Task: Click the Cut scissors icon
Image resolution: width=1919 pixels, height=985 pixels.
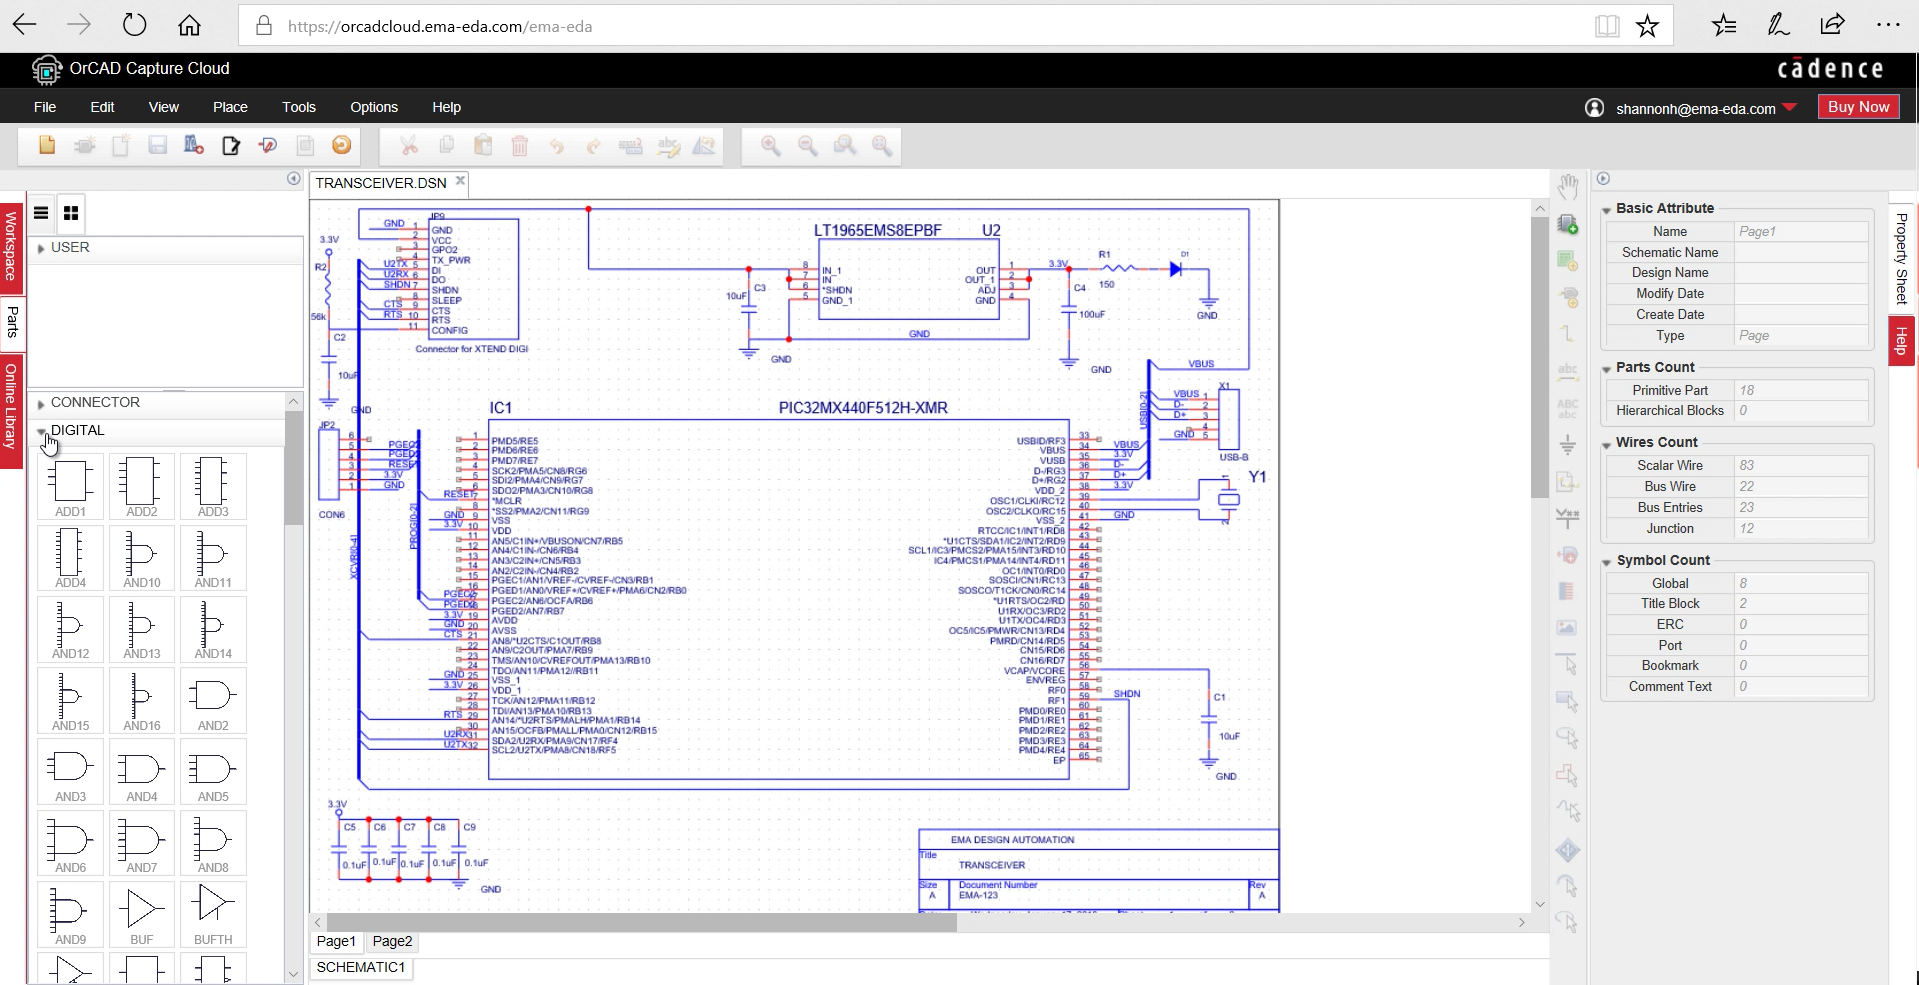Action: [x=409, y=146]
